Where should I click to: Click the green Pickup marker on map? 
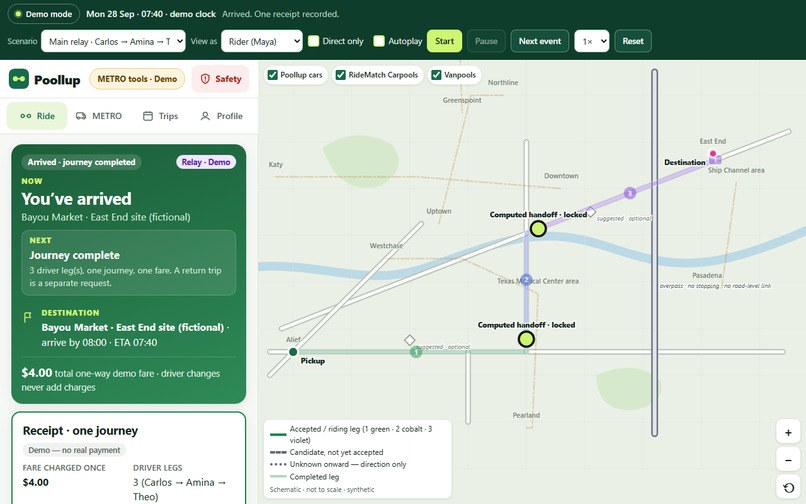[293, 352]
